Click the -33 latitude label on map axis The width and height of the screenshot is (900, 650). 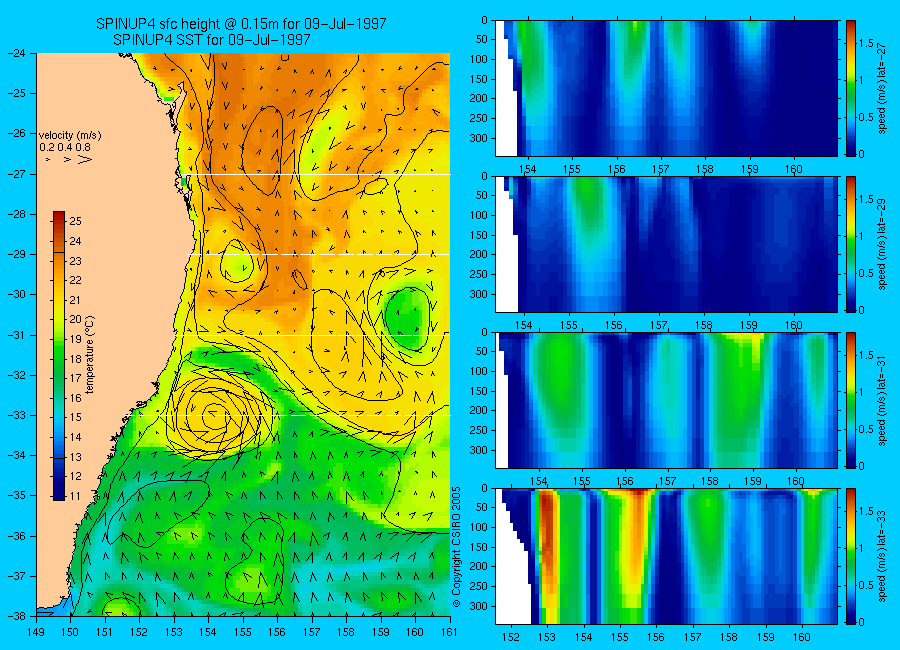coord(16,416)
